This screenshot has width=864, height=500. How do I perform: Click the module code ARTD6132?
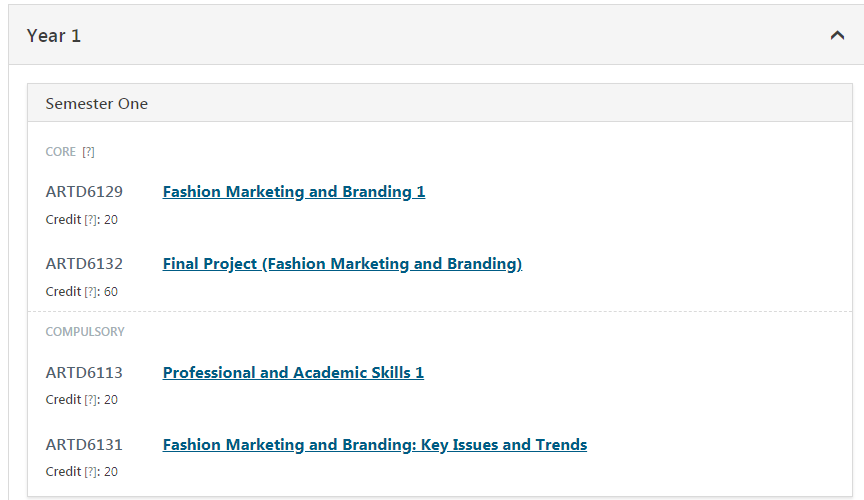(84, 264)
